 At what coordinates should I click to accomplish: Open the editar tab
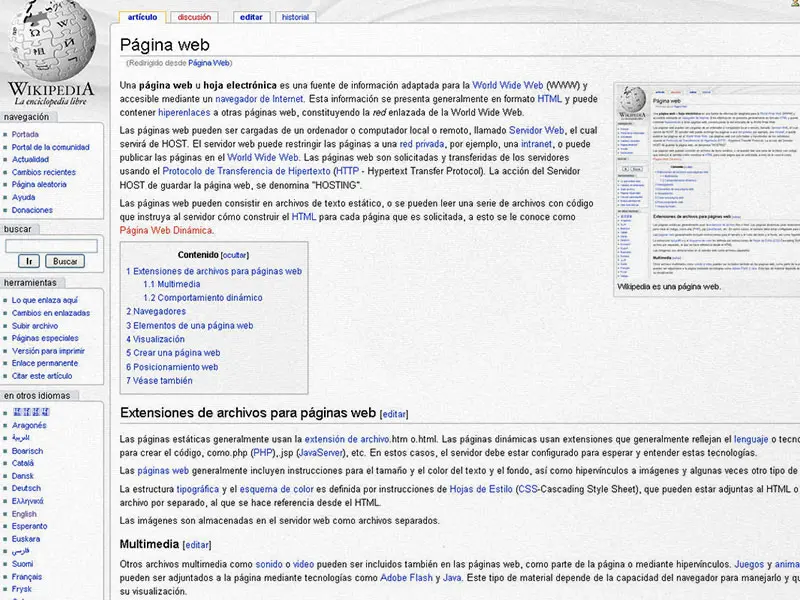click(x=251, y=17)
